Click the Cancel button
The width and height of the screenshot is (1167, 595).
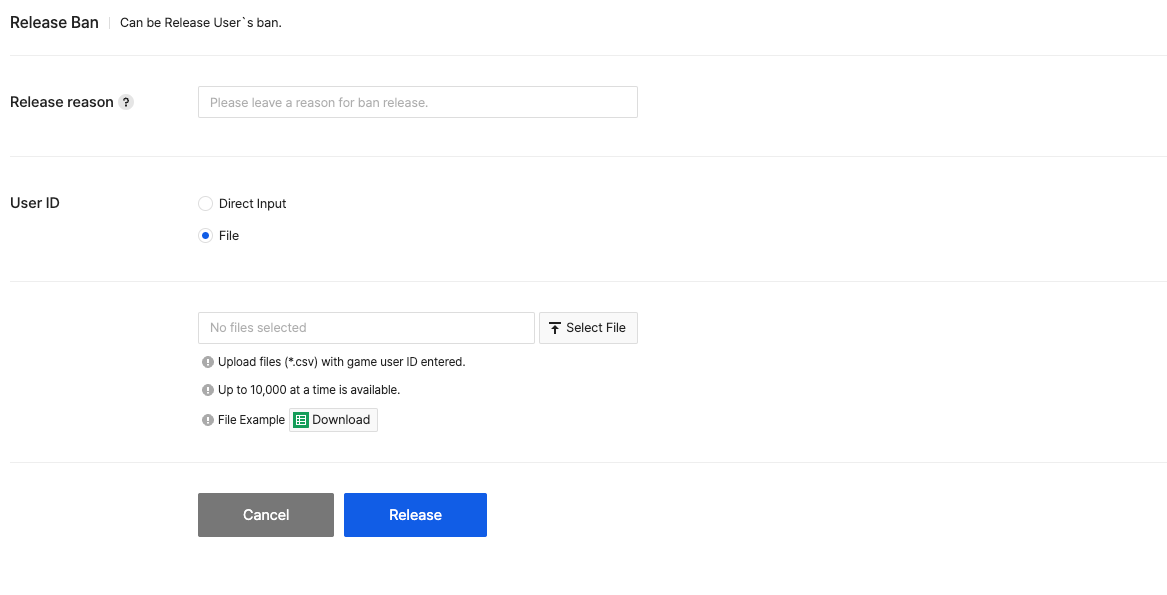click(266, 515)
